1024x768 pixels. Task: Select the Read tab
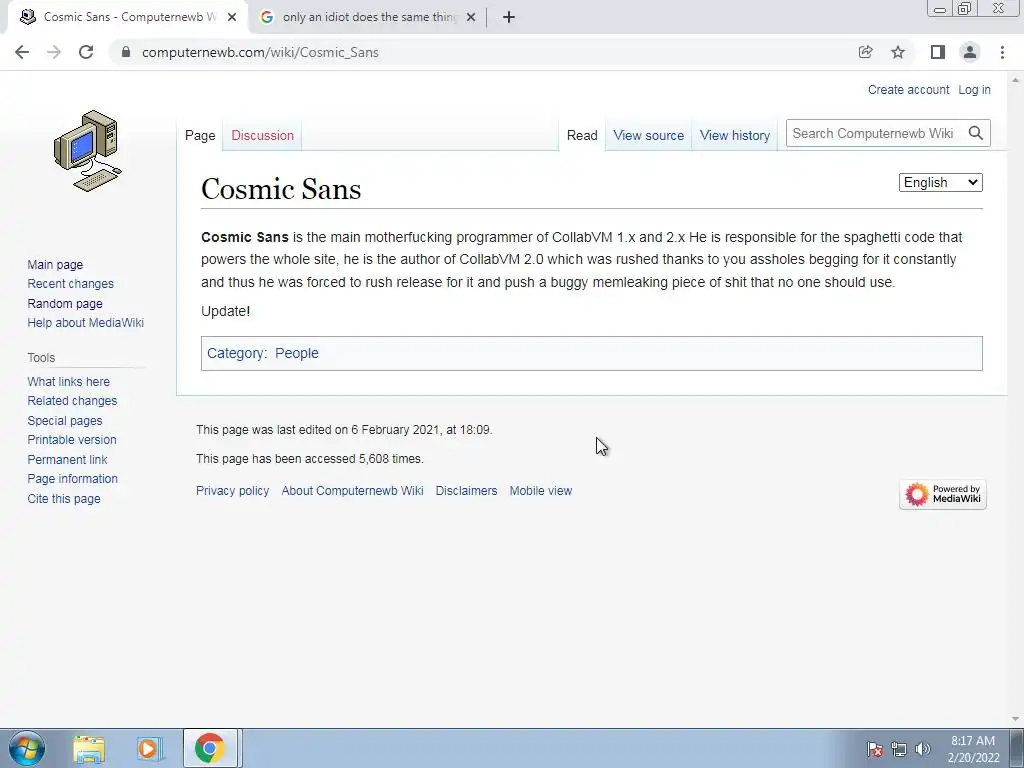point(582,135)
